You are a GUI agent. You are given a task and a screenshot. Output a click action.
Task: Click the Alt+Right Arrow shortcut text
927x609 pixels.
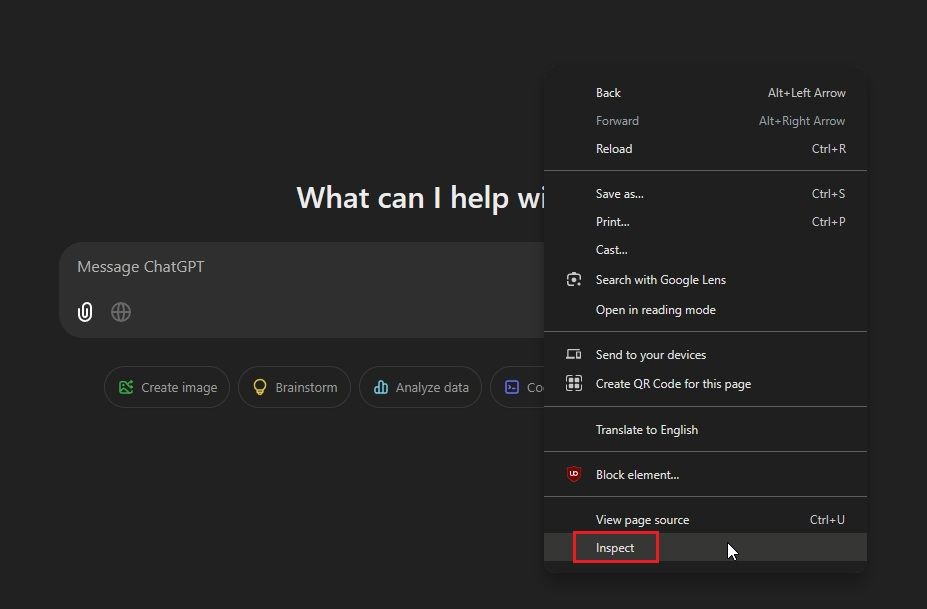(x=802, y=121)
